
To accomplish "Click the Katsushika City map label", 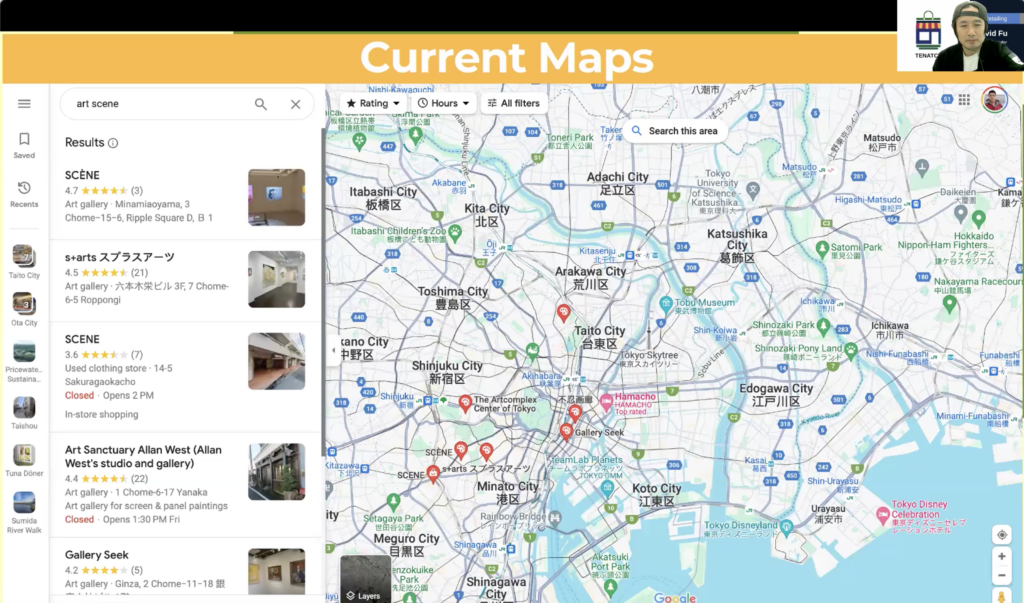I will 737,245.
